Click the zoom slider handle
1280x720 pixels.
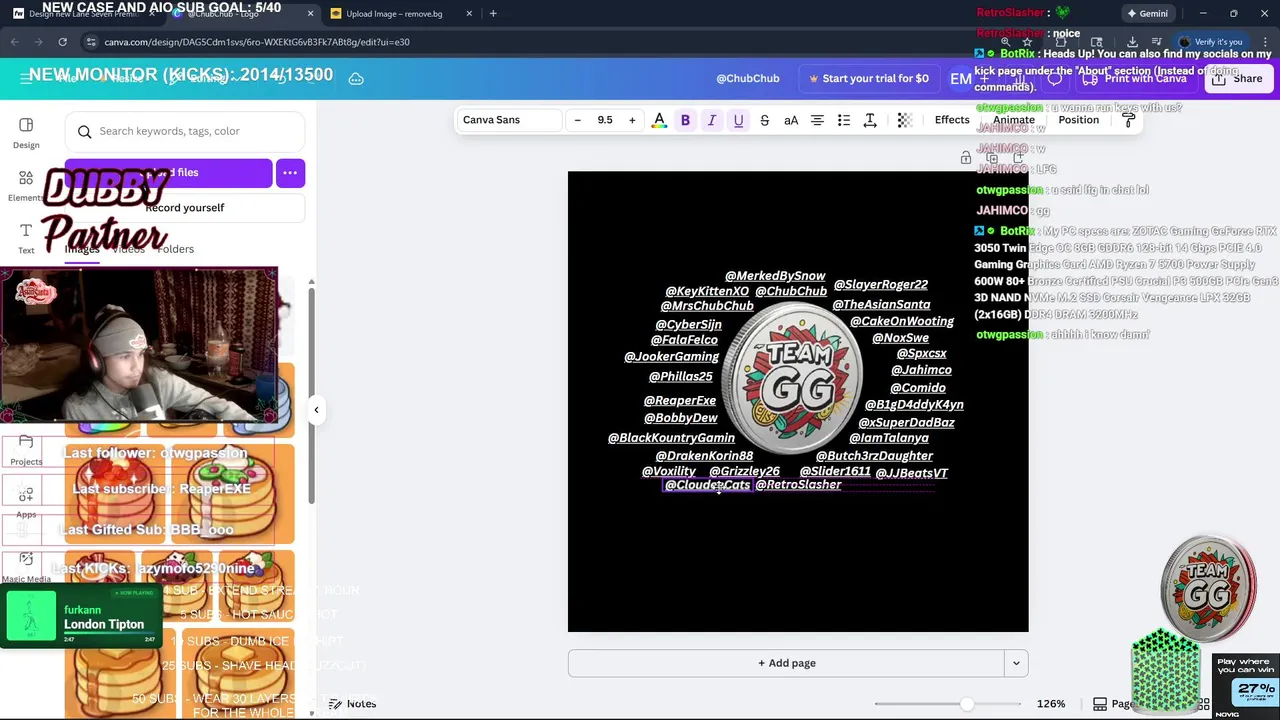tap(967, 704)
